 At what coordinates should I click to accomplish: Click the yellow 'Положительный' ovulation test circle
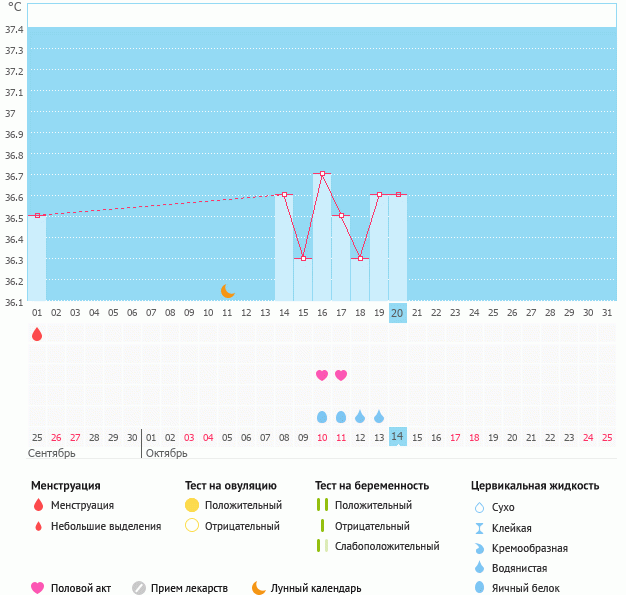(x=192, y=505)
